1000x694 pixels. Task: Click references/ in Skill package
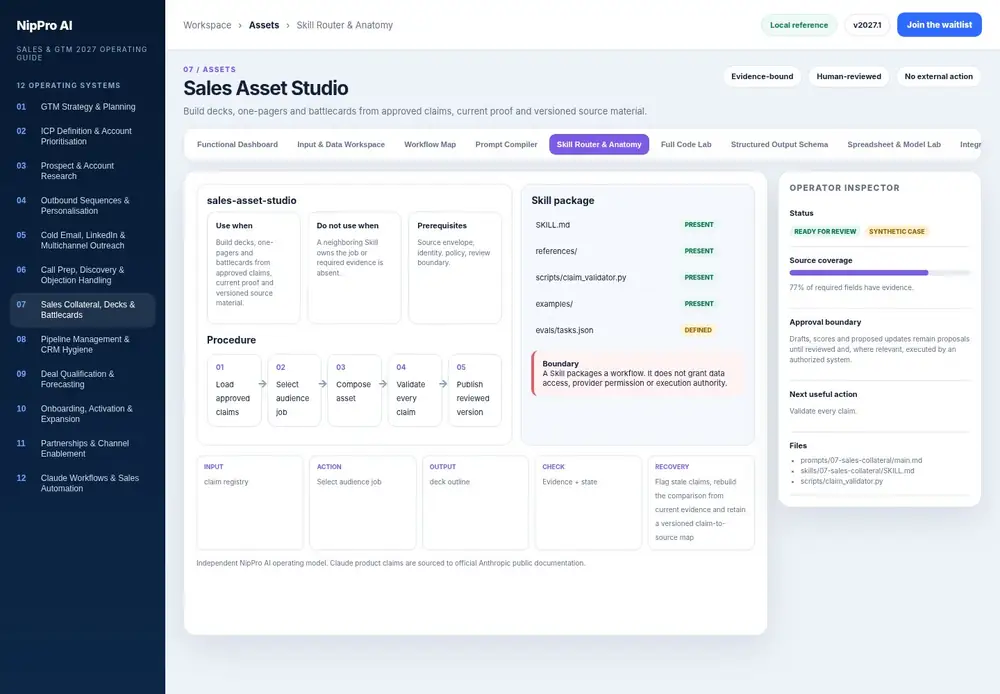tap(556, 251)
